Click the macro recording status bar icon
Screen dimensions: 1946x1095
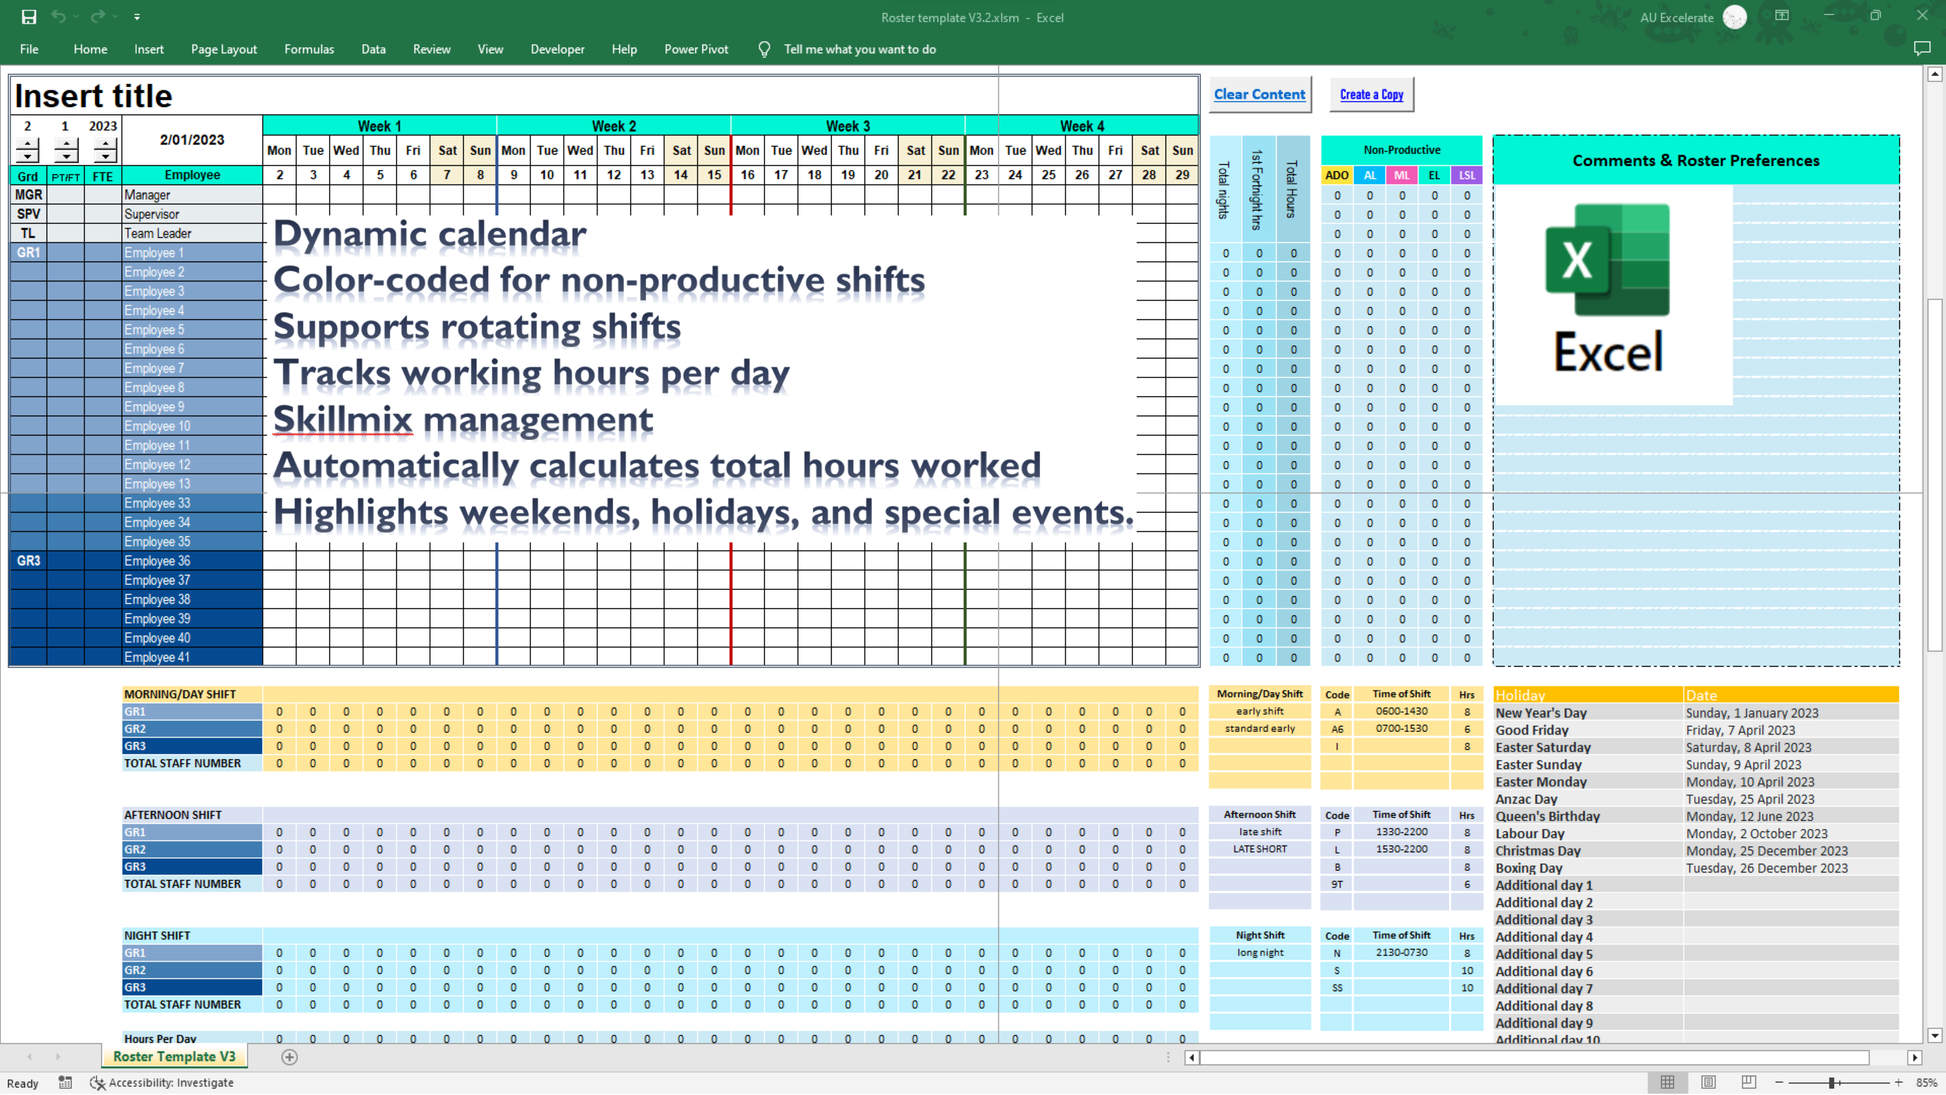pyautogui.click(x=65, y=1083)
